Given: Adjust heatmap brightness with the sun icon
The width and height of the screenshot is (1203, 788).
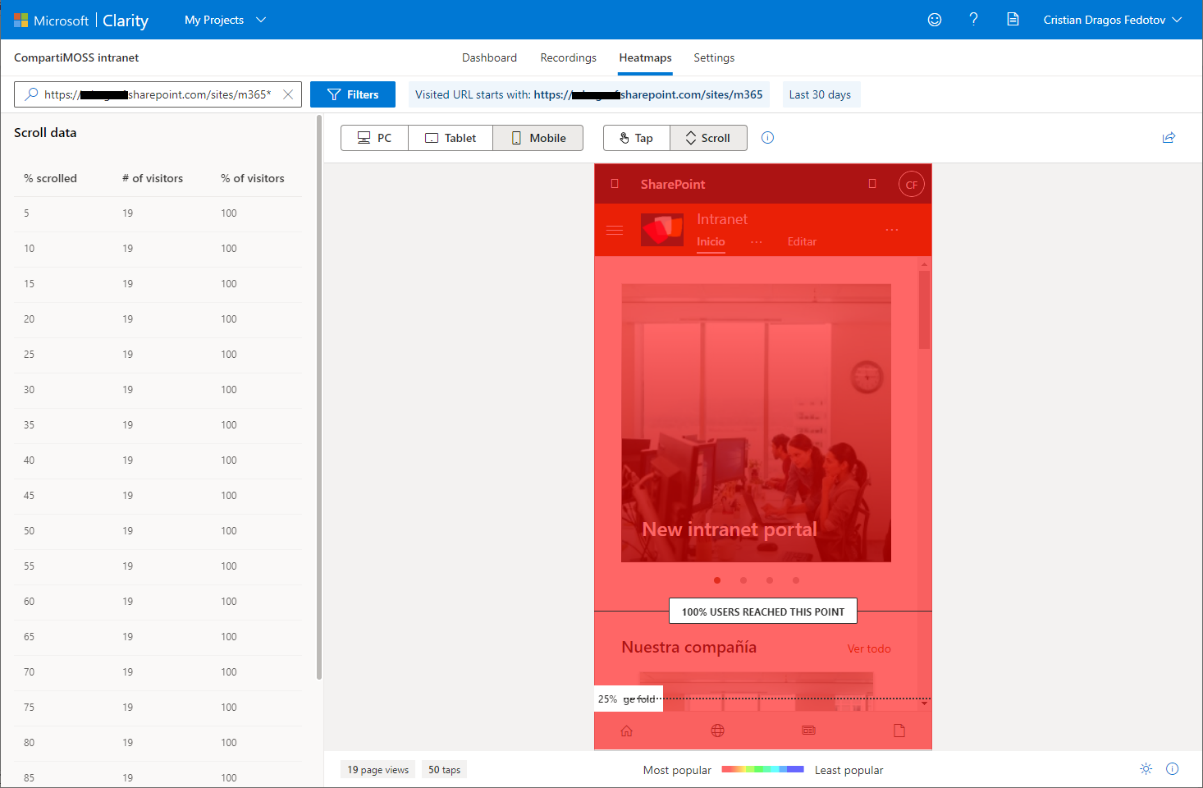Looking at the screenshot, I should pyautogui.click(x=1146, y=768).
